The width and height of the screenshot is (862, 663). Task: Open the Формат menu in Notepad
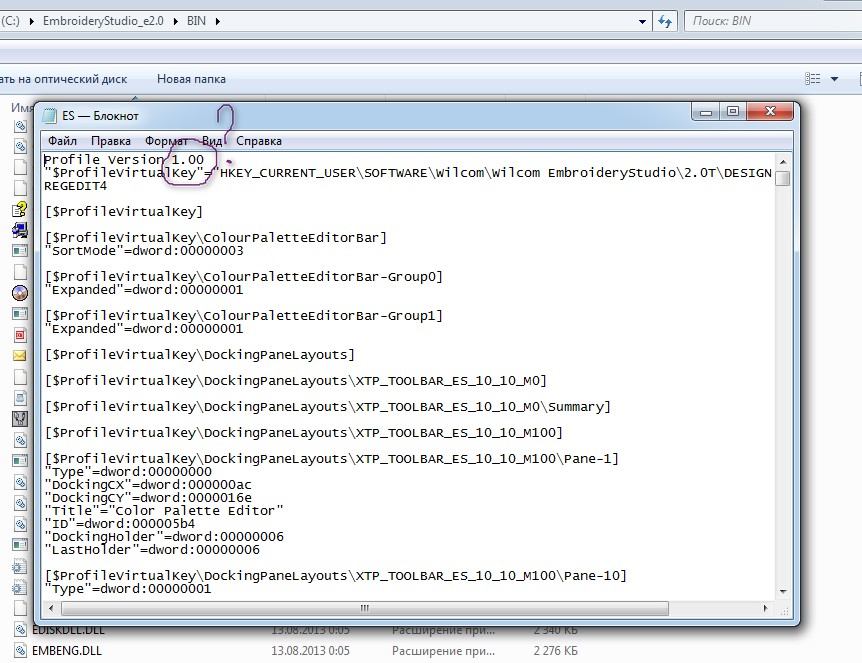[166, 141]
